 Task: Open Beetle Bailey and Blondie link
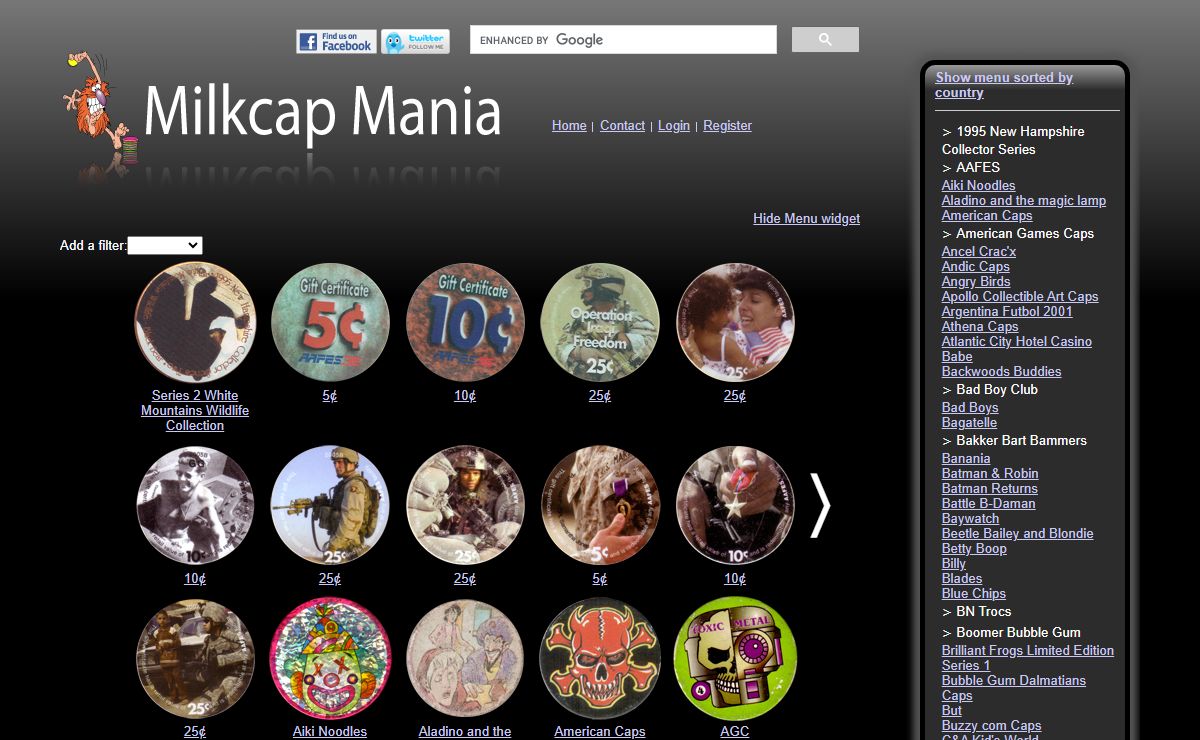pyautogui.click(x=1018, y=533)
